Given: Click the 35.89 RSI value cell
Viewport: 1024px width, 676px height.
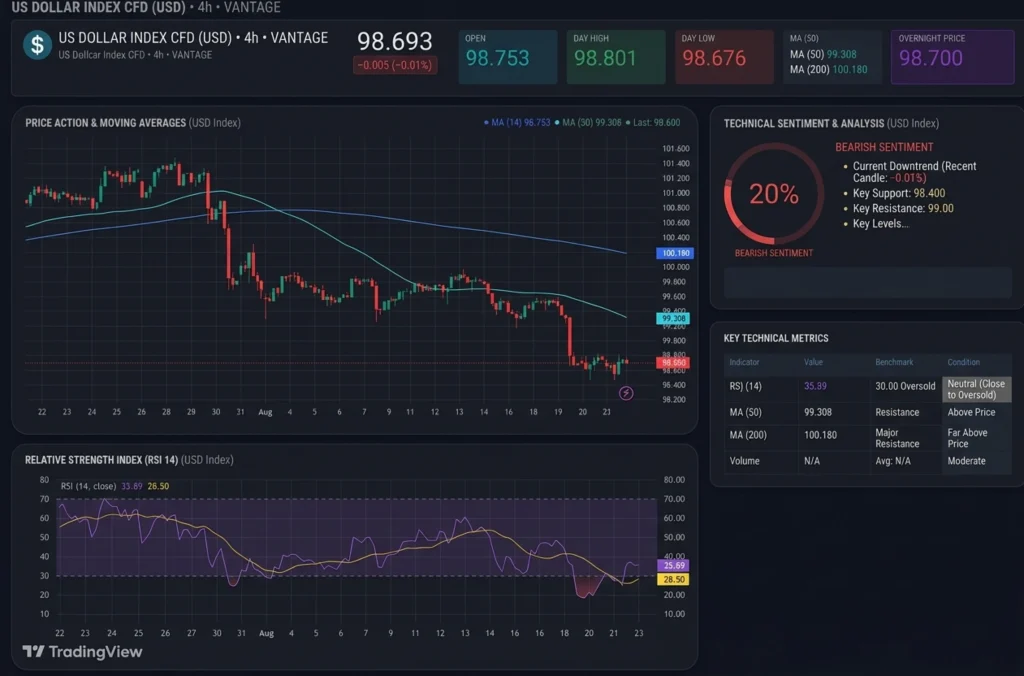Looking at the screenshot, I should (x=815, y=386).
